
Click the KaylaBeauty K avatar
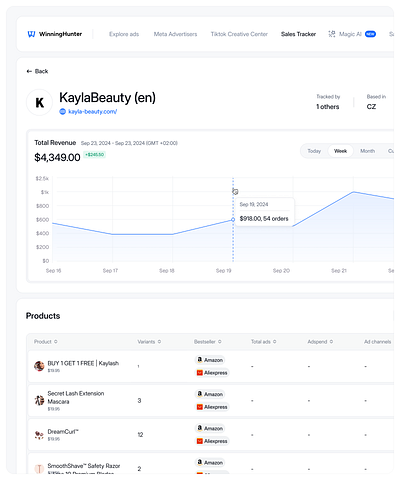coord(39,102)
